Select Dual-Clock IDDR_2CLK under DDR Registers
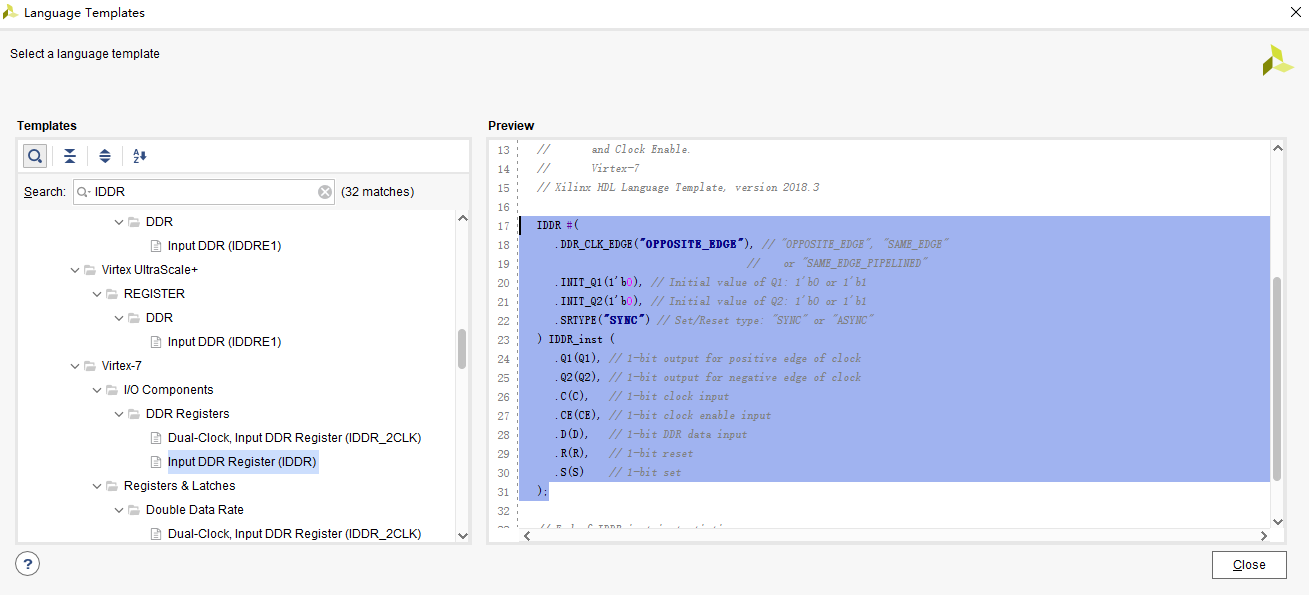 click(x=294, y=438)
